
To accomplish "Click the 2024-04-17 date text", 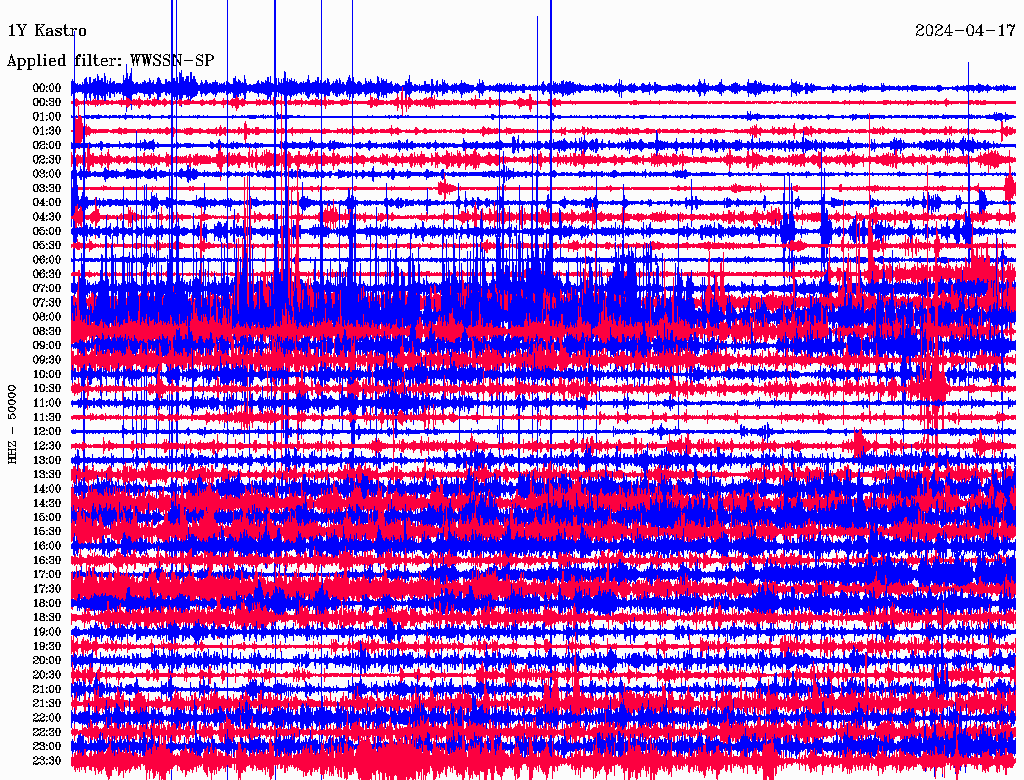I will [965, 31].
